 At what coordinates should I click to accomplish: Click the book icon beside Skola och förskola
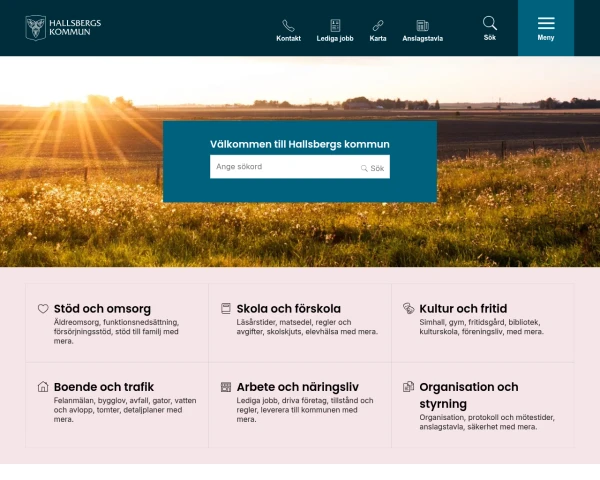pyautogui.click(x=226, y=309)
